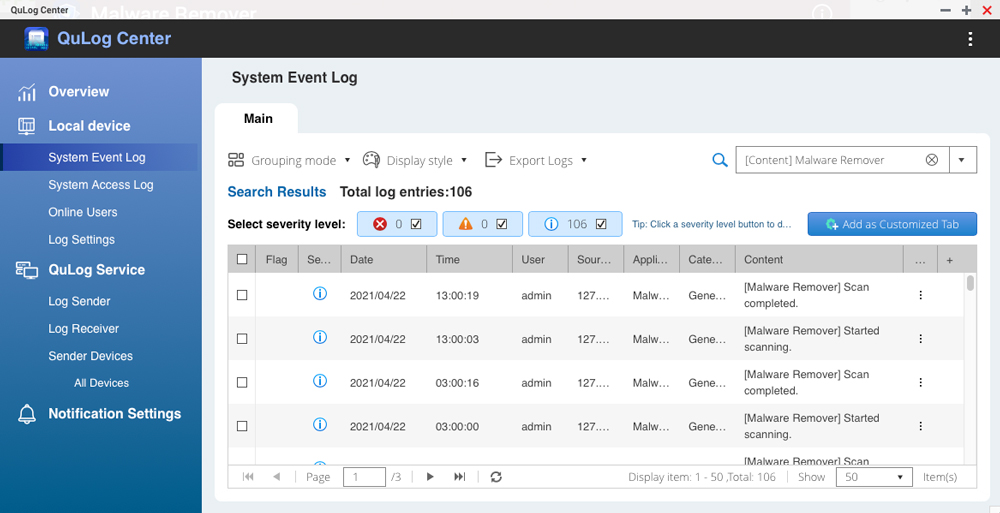Open row menu for 13:00:19 entry

click(x=920, y=295)
